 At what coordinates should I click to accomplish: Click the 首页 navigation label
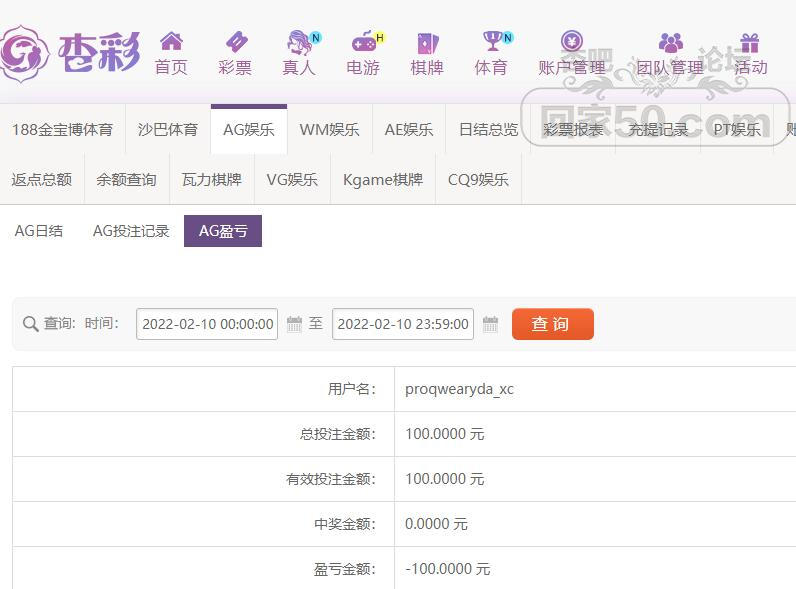tap(172, 67)
